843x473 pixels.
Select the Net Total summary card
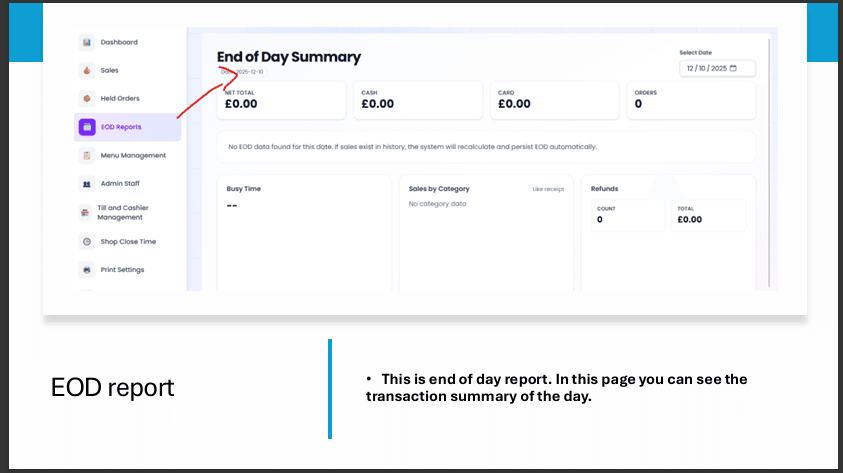point(281,100)
